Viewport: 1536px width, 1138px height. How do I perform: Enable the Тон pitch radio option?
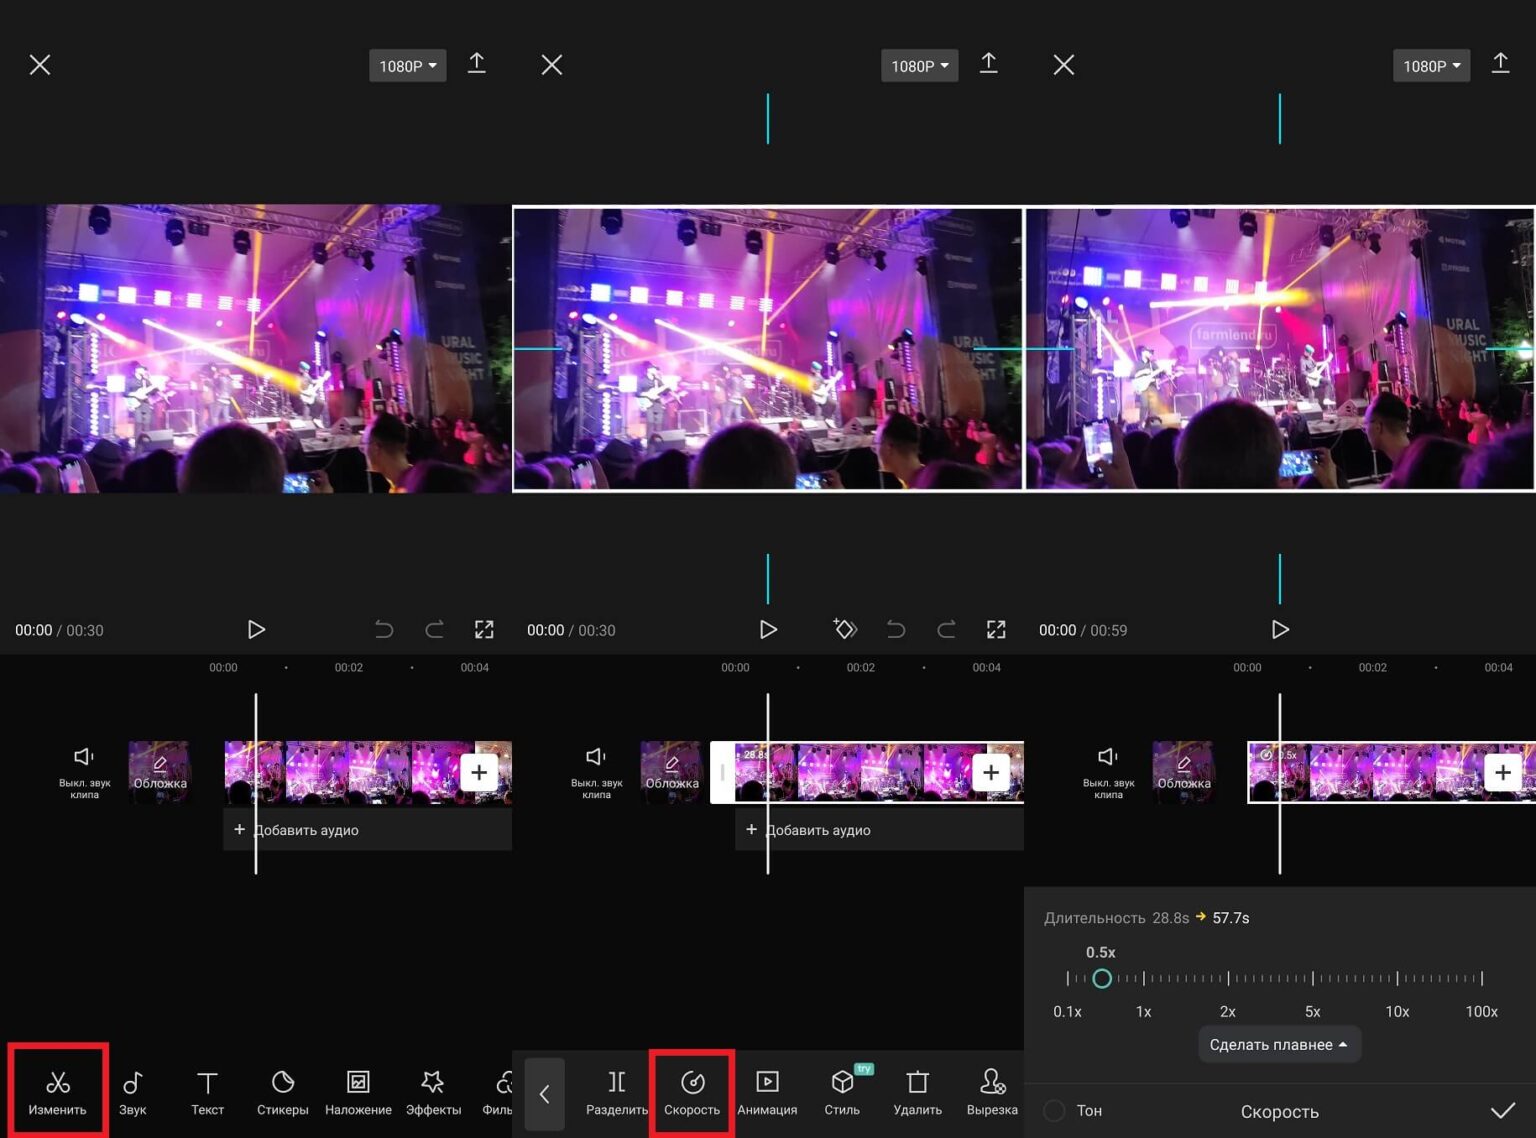tap(1055, 1110)
